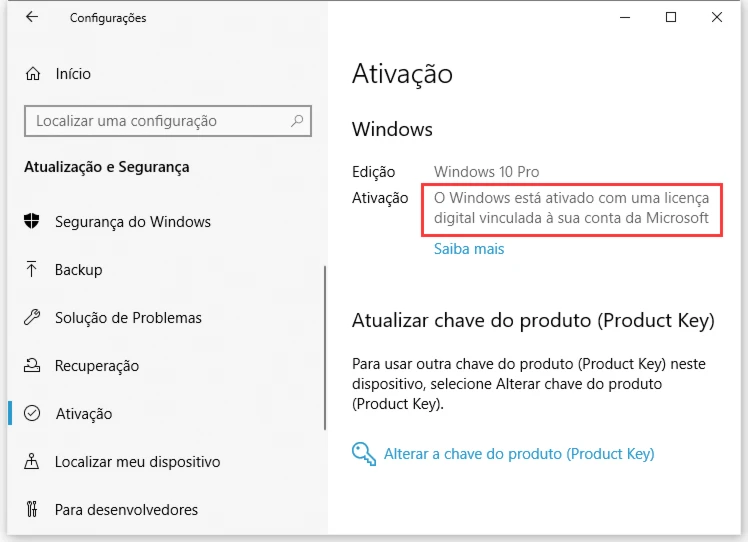Open Segurança do Windows settings page
Viewport: 748px width, 542px height.
click(133, 222)
